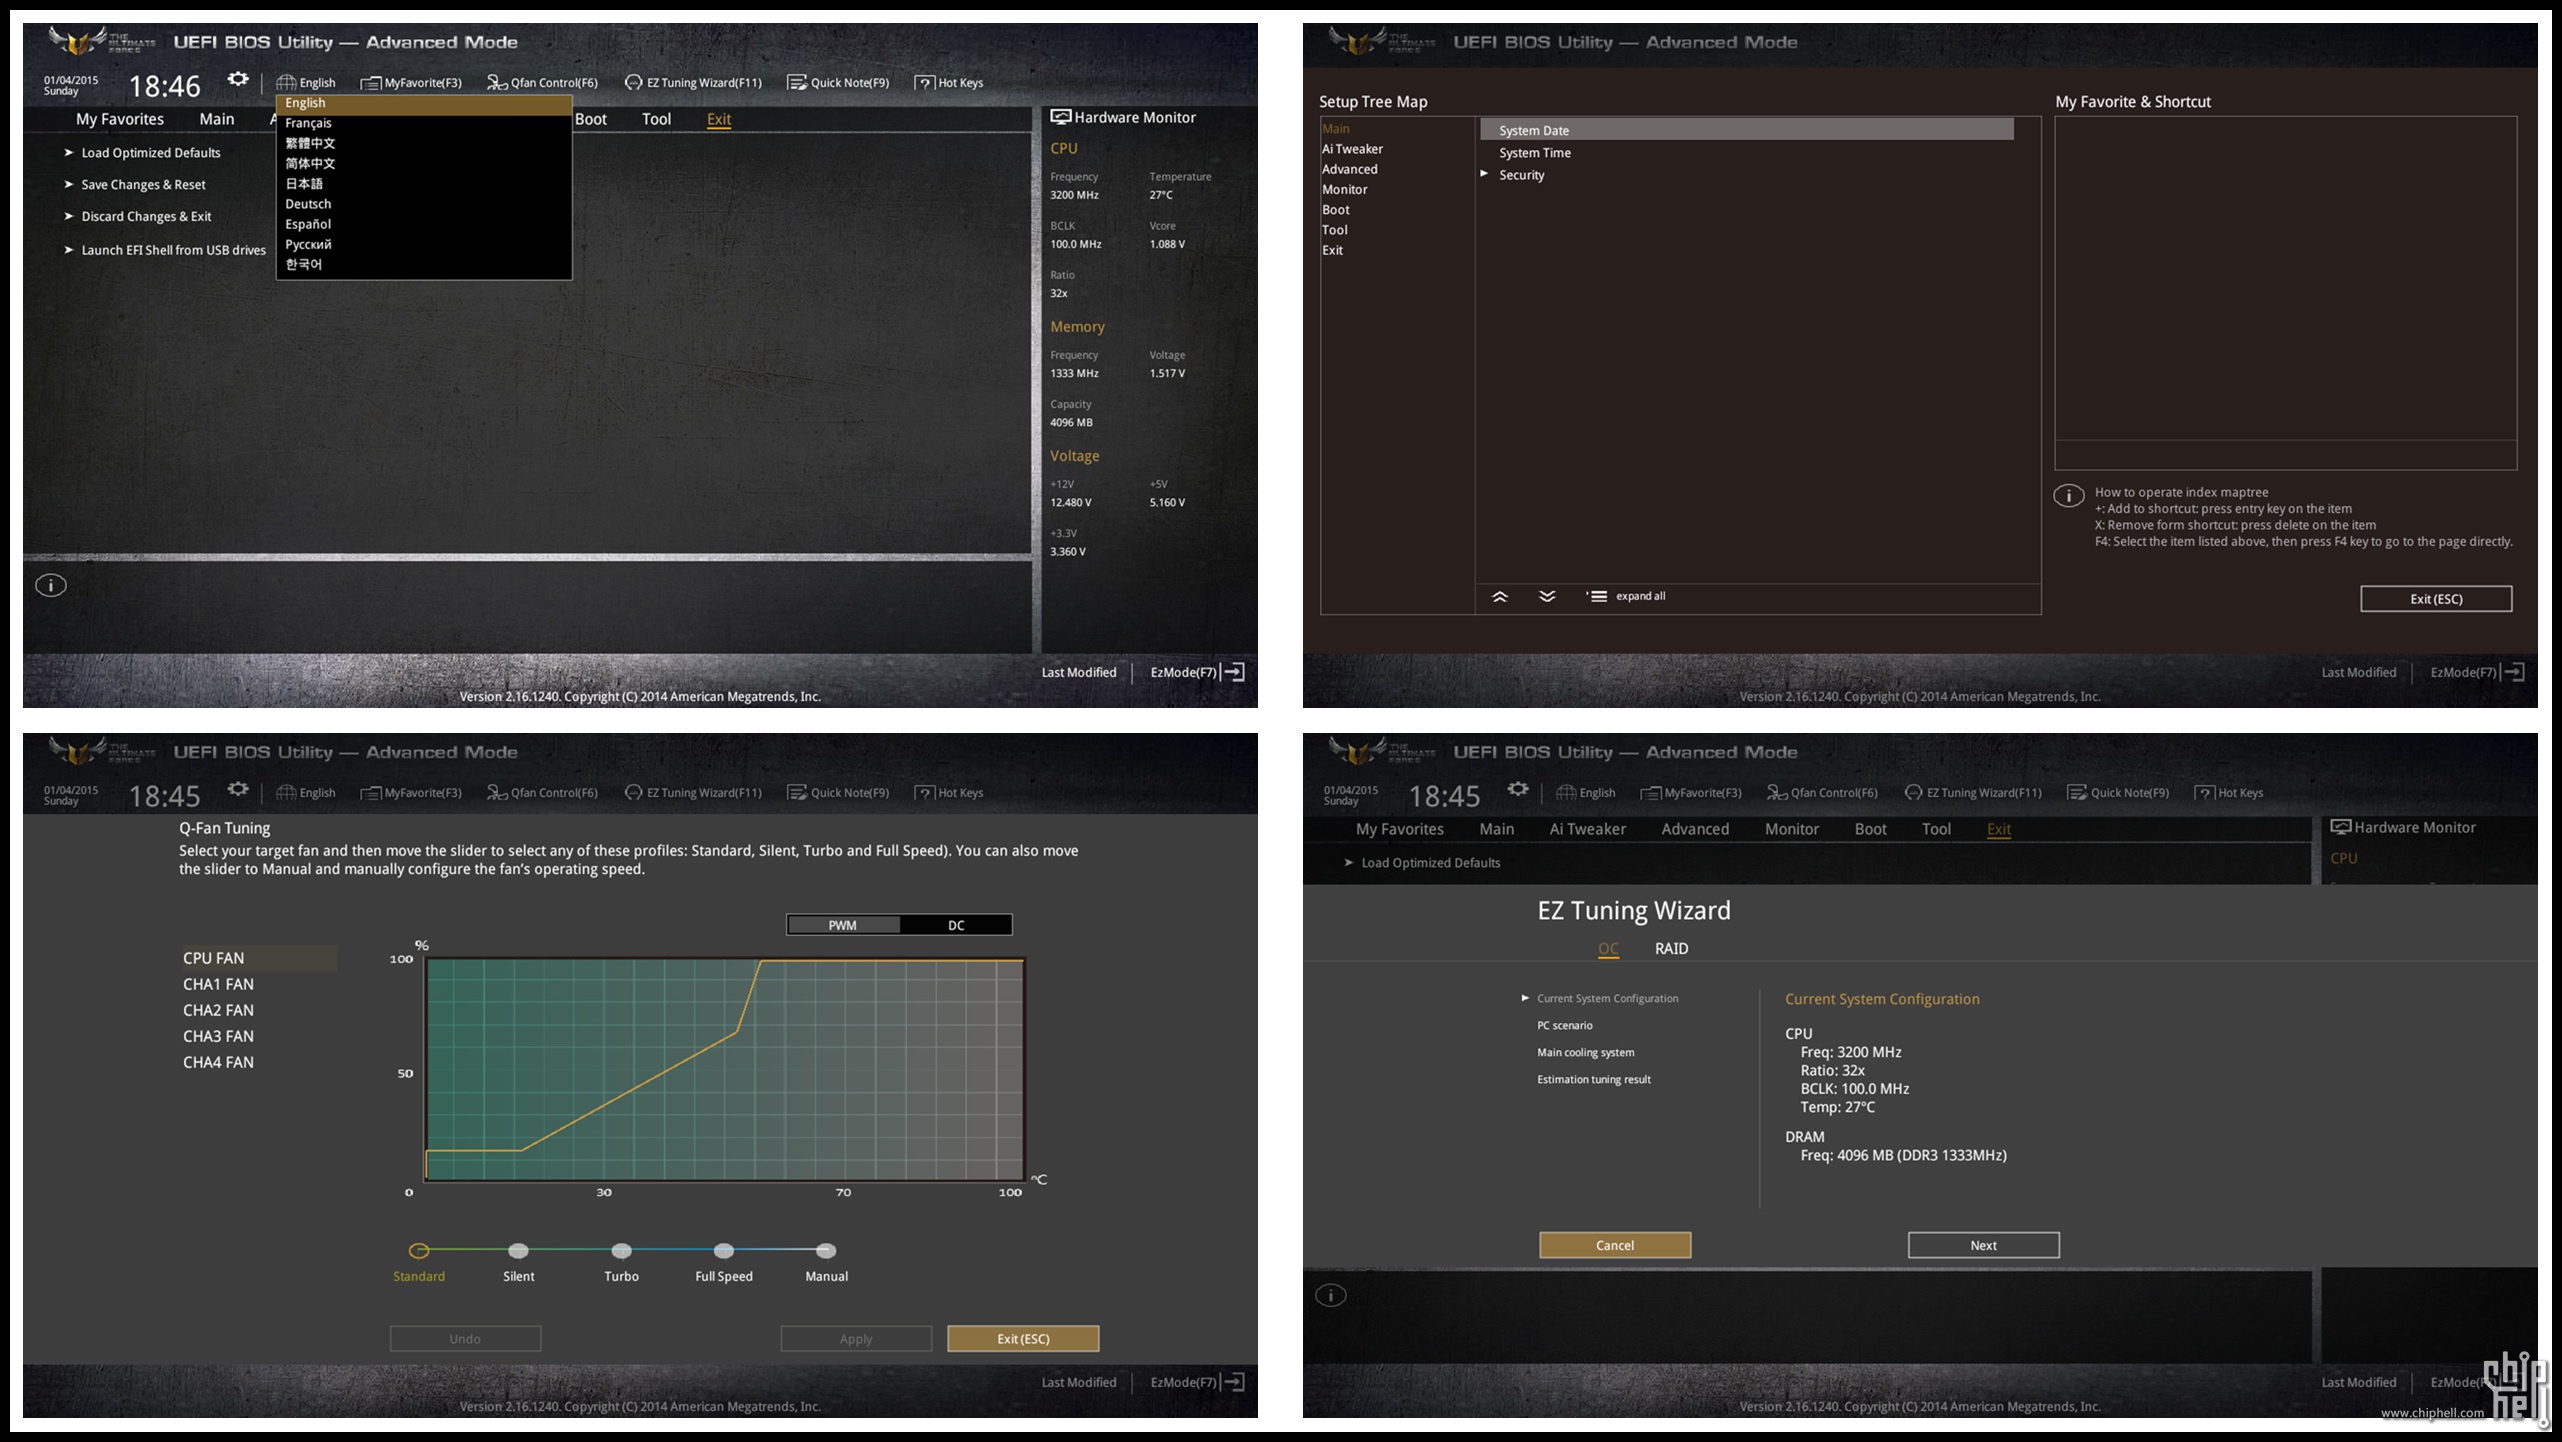Open the My Favorites tab in the top-left panel
Image resolution: width=2562 pixels, height=1442 pixels.
pos(120,119)
